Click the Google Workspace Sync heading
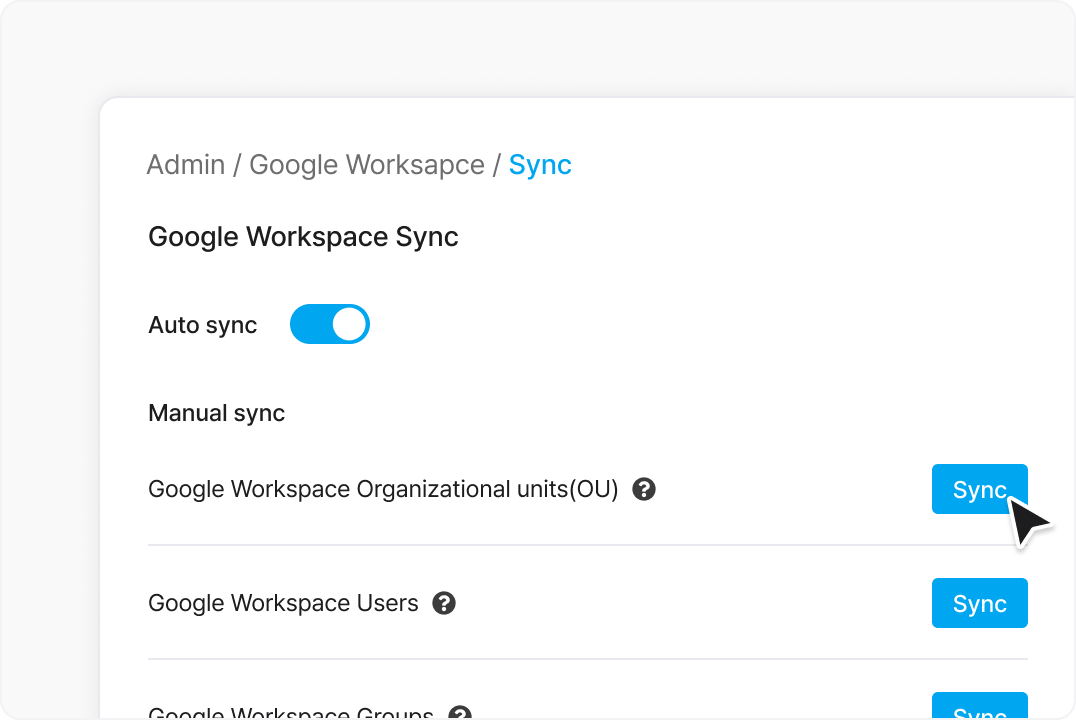Image resolution: width=1076 pixels, height=720 pixels. pos(303,237)
